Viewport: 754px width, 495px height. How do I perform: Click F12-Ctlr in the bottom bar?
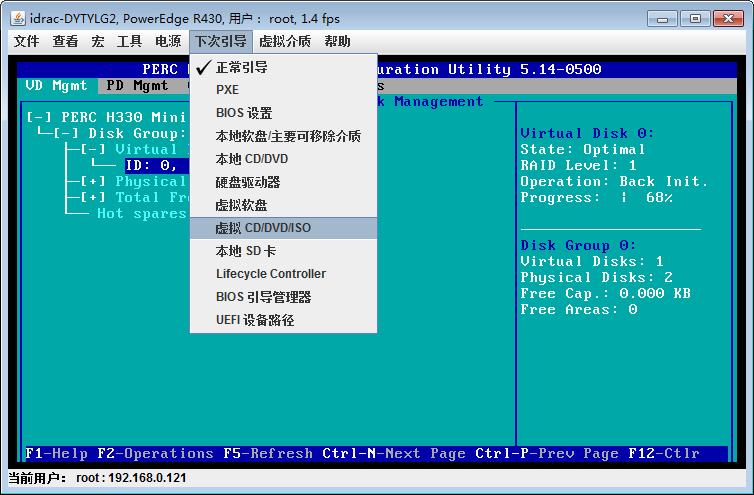click(x=664, y=454)
